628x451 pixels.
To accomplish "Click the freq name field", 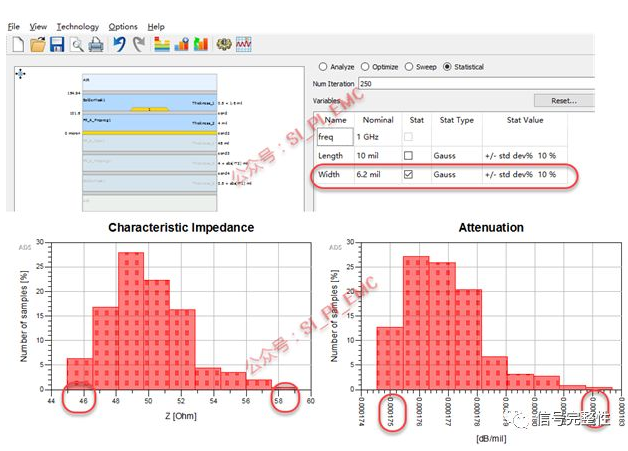I will (335, 137).
